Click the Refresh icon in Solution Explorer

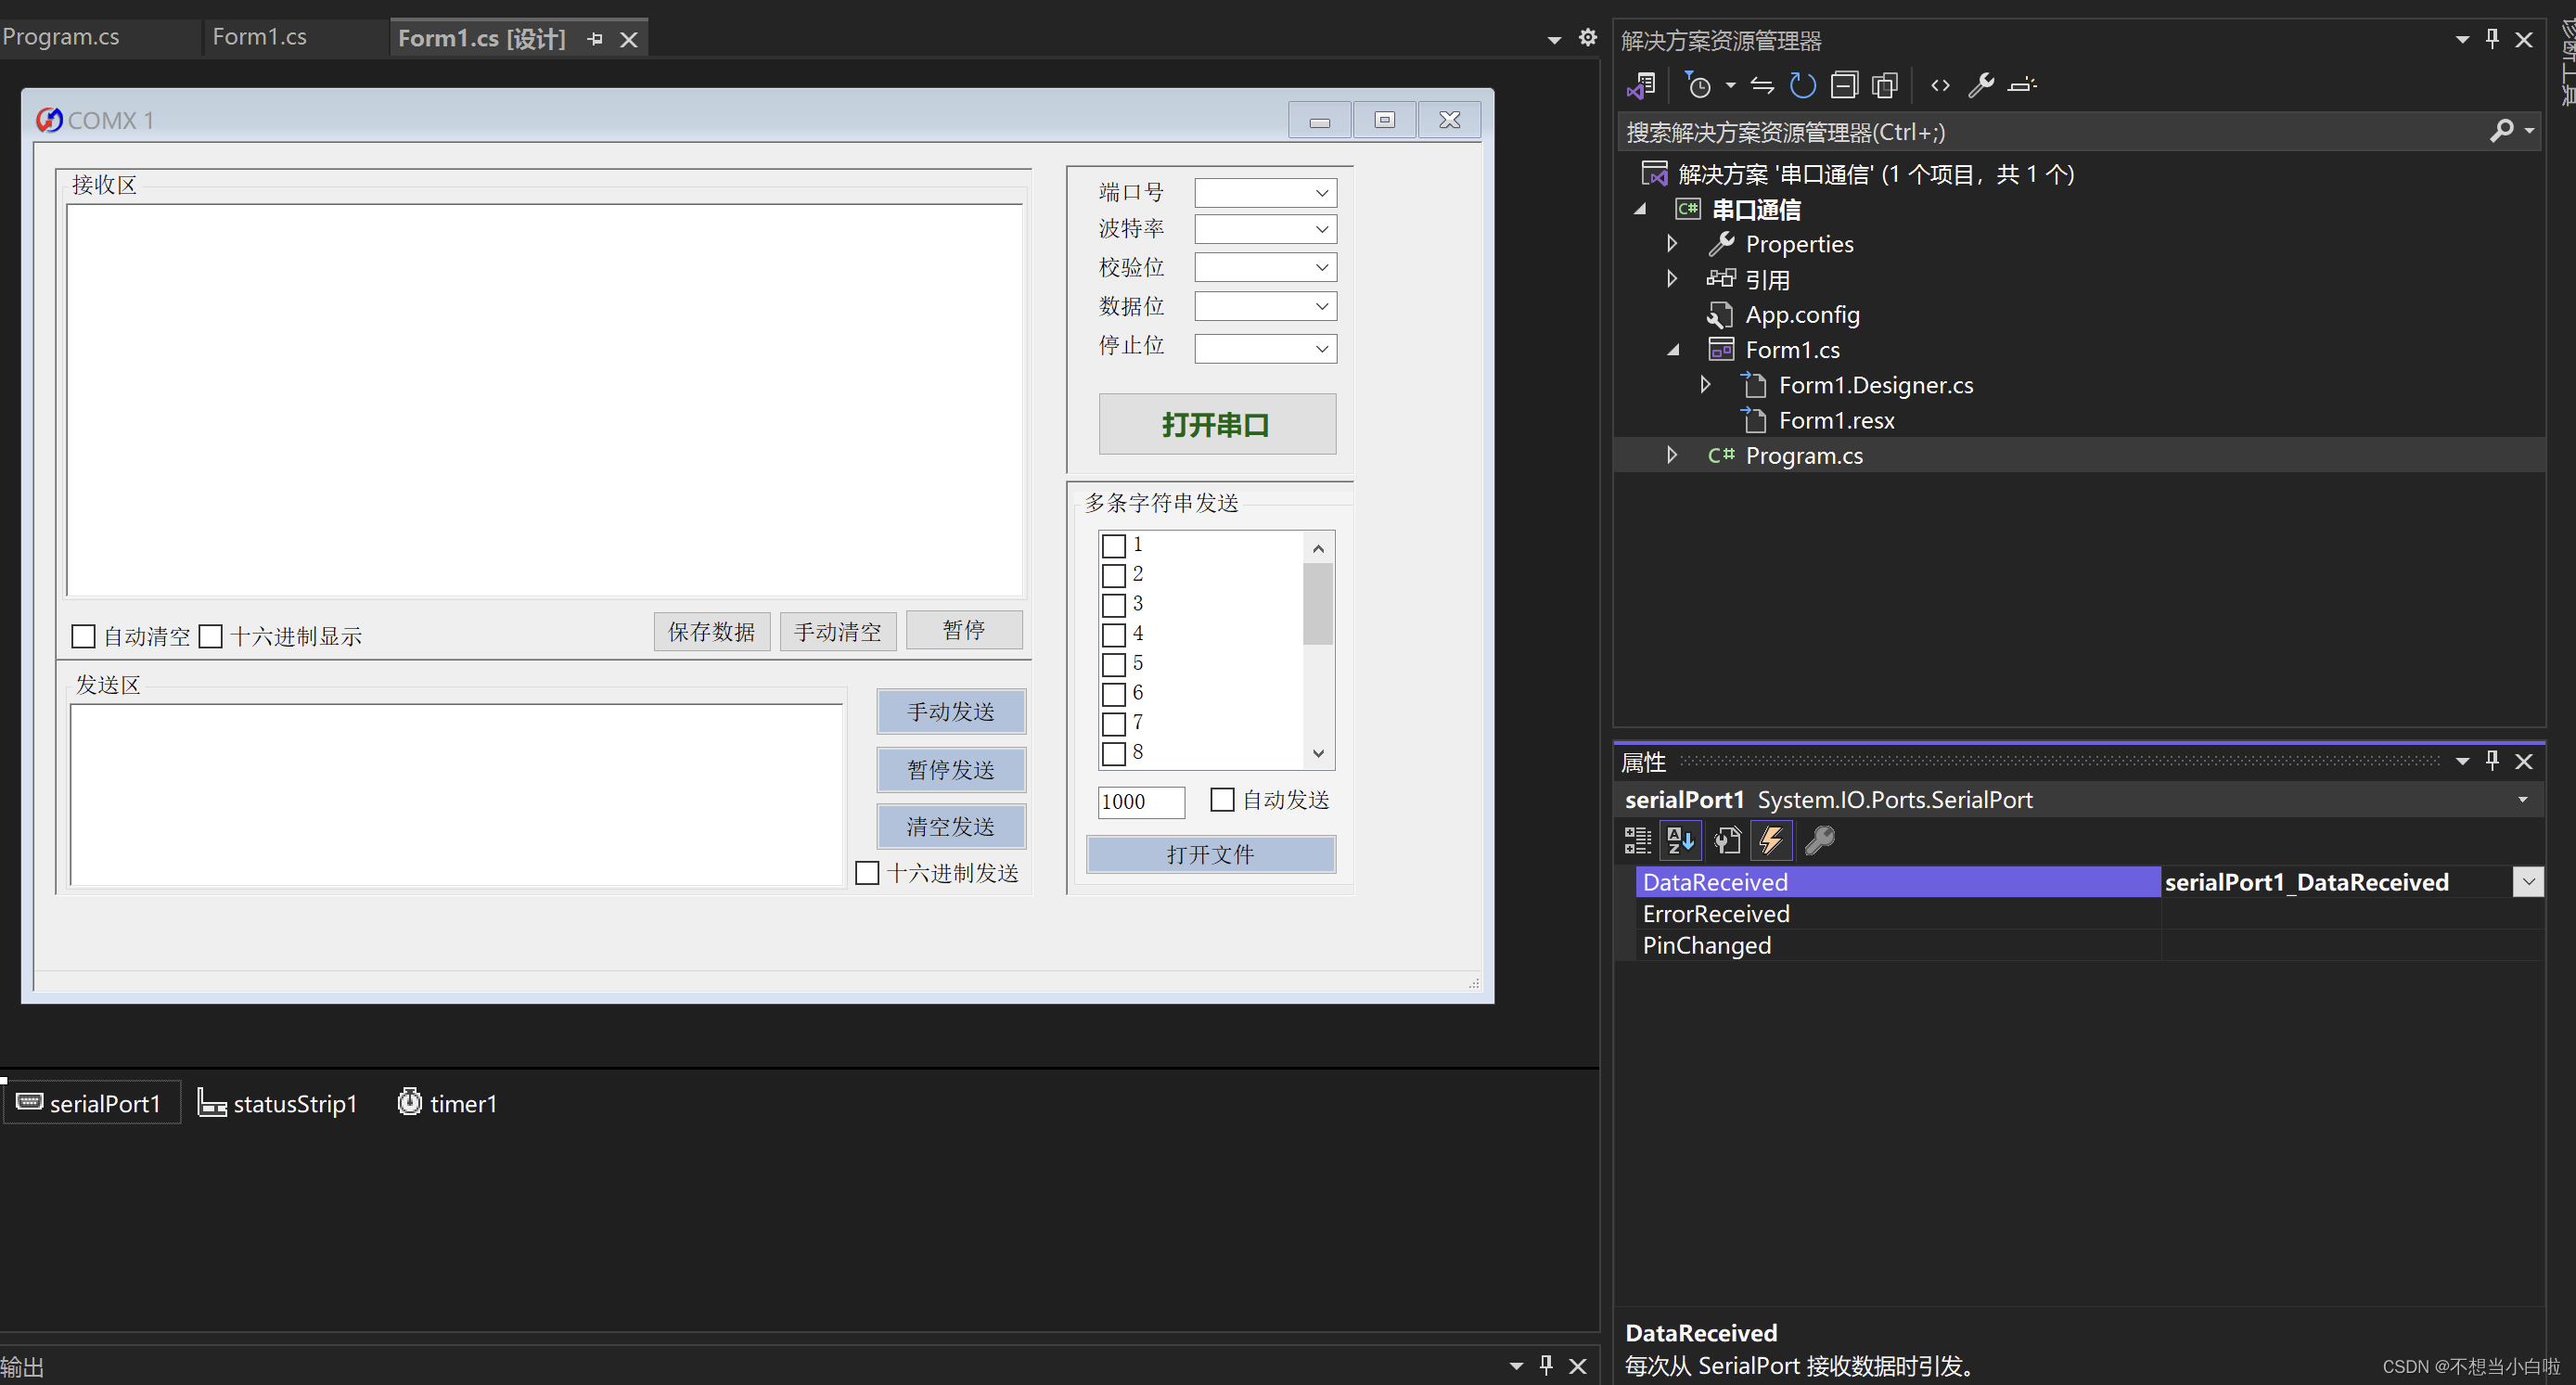[1802, 86]
